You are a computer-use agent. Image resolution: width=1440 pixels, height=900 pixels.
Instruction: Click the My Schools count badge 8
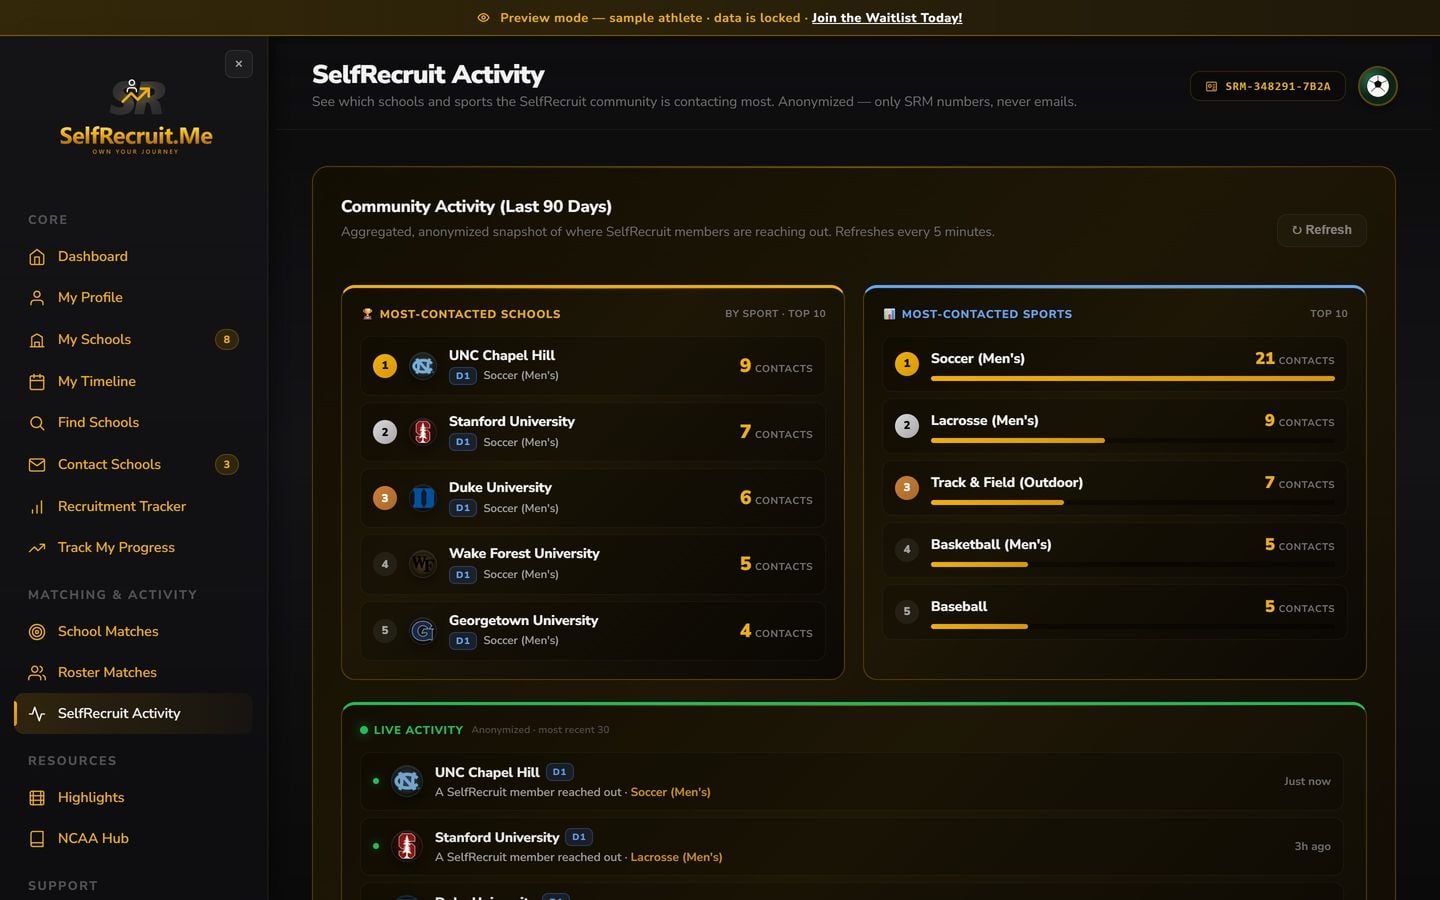pos(227,340)
